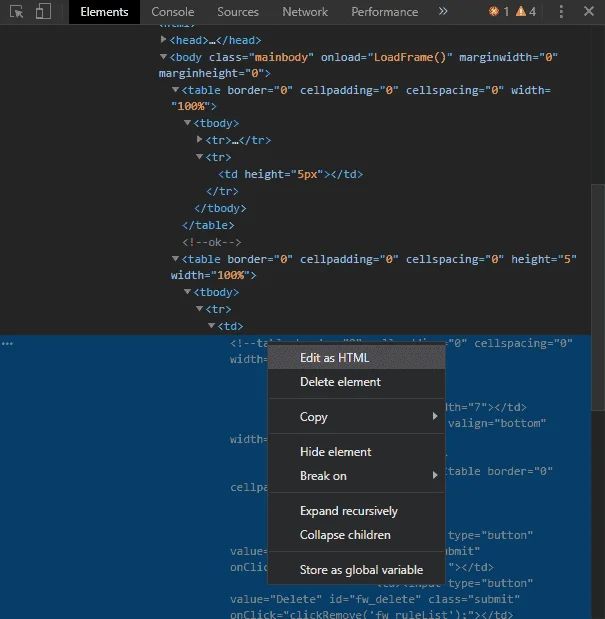This screenshot has height=619, width=605.
Task: Select the closing </tbody> tag
Action: 220,208
